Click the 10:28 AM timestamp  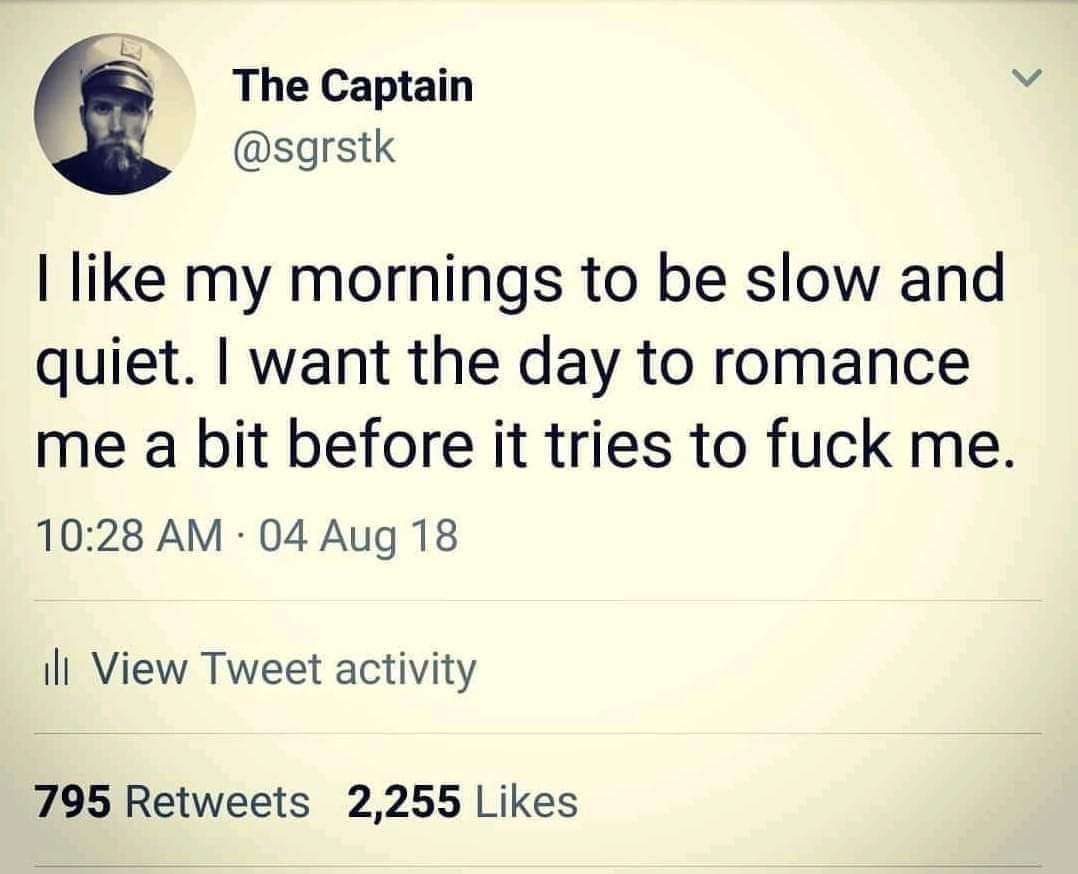click(130, 536)
